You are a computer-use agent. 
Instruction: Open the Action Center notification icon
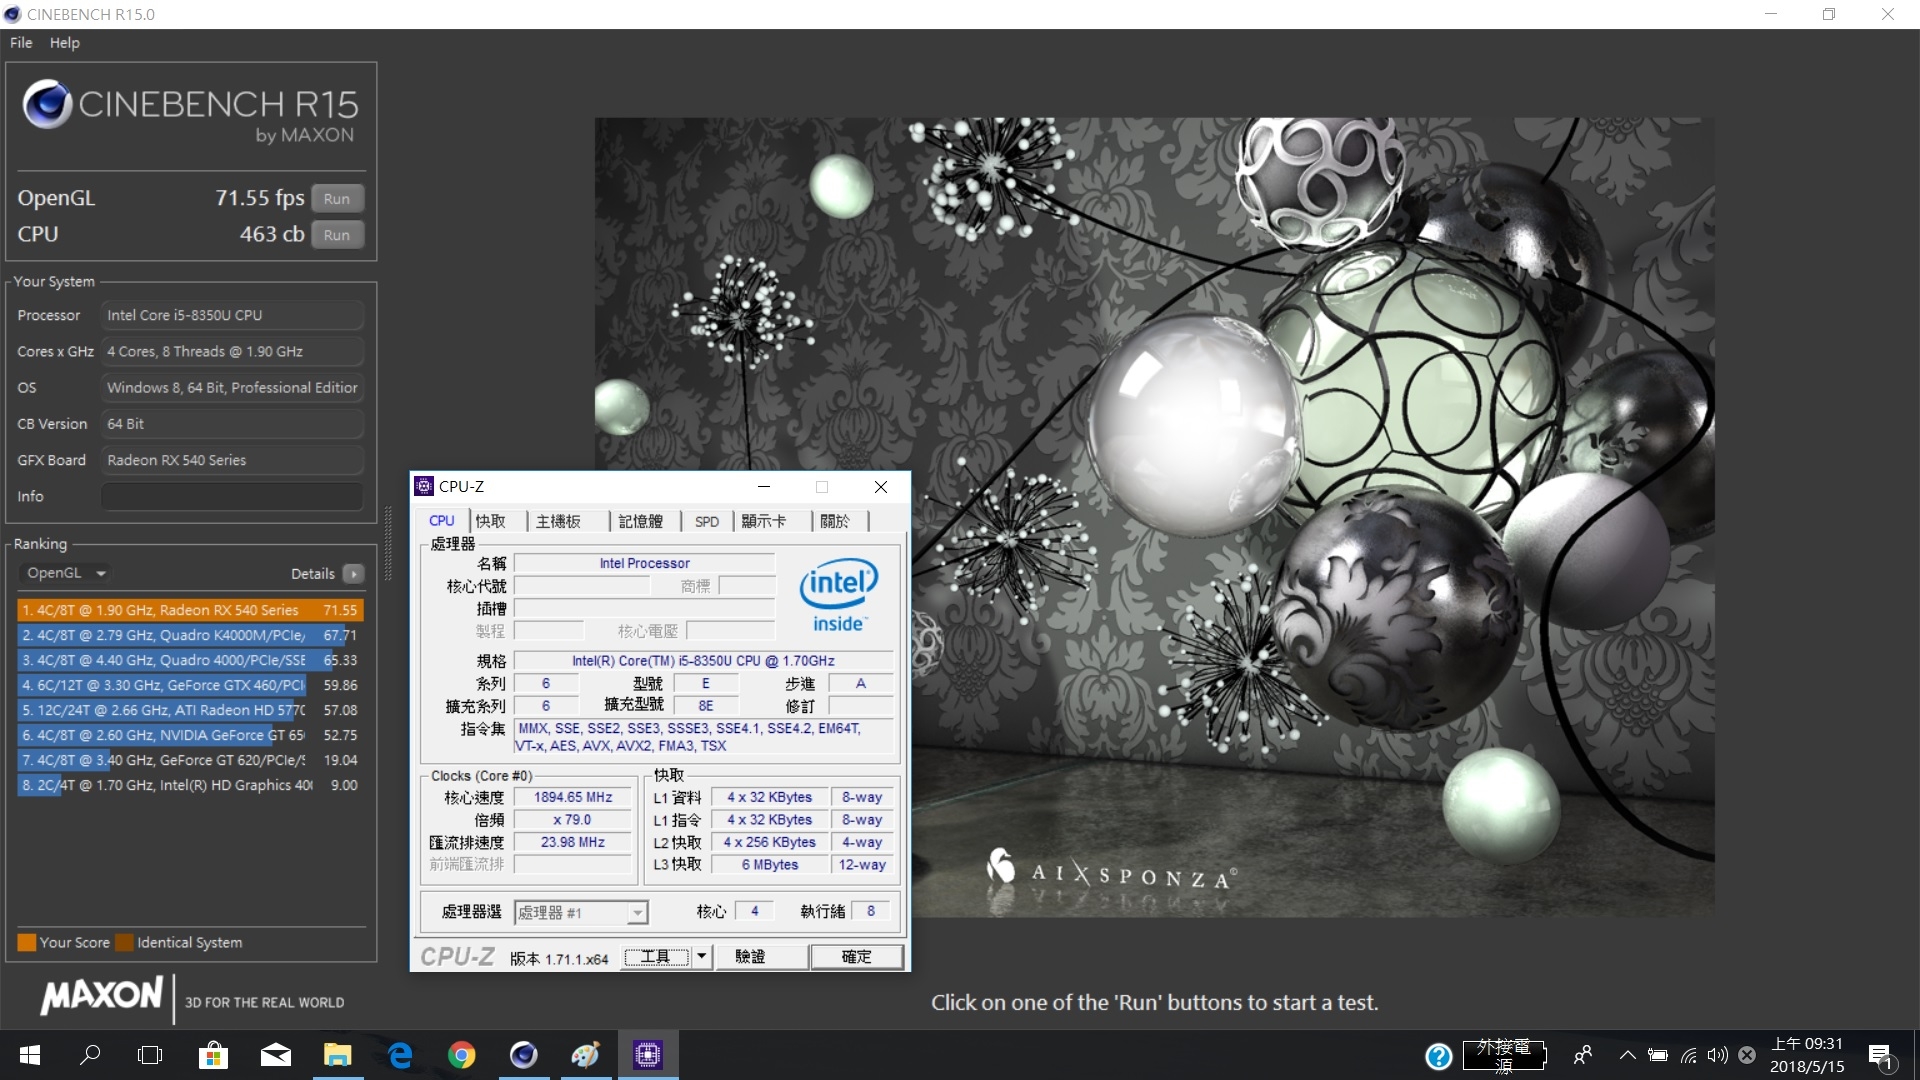(x=1881, y=1056)
